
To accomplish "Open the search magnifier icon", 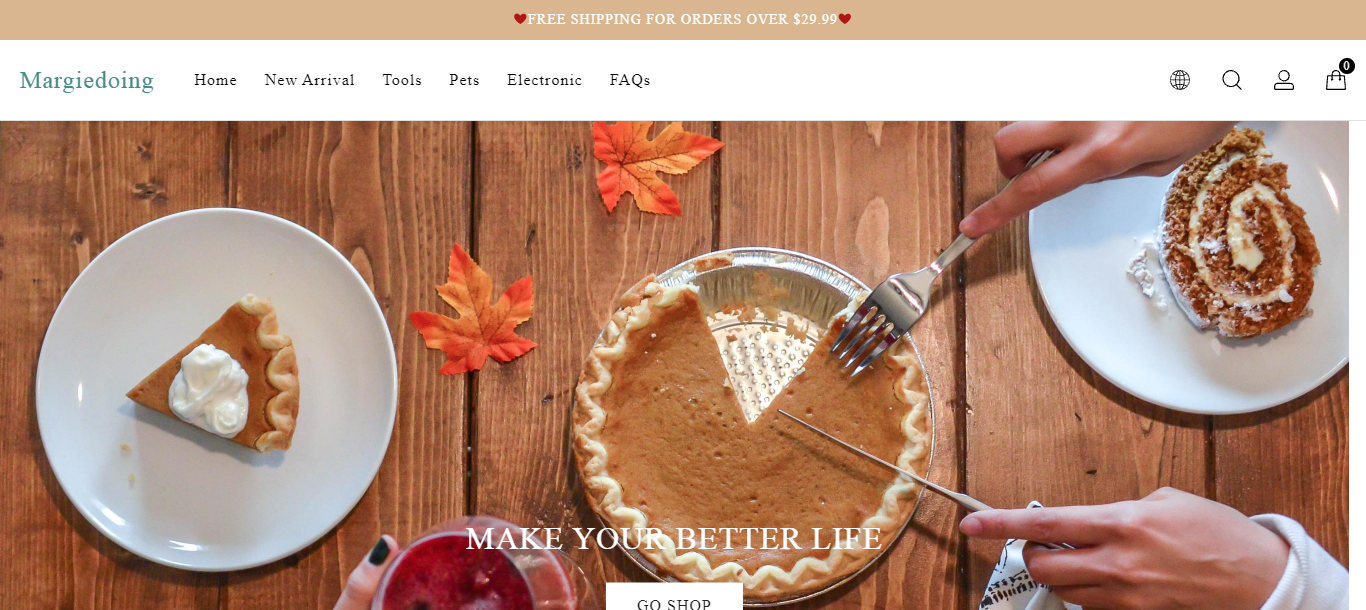I will (1232, 80).
